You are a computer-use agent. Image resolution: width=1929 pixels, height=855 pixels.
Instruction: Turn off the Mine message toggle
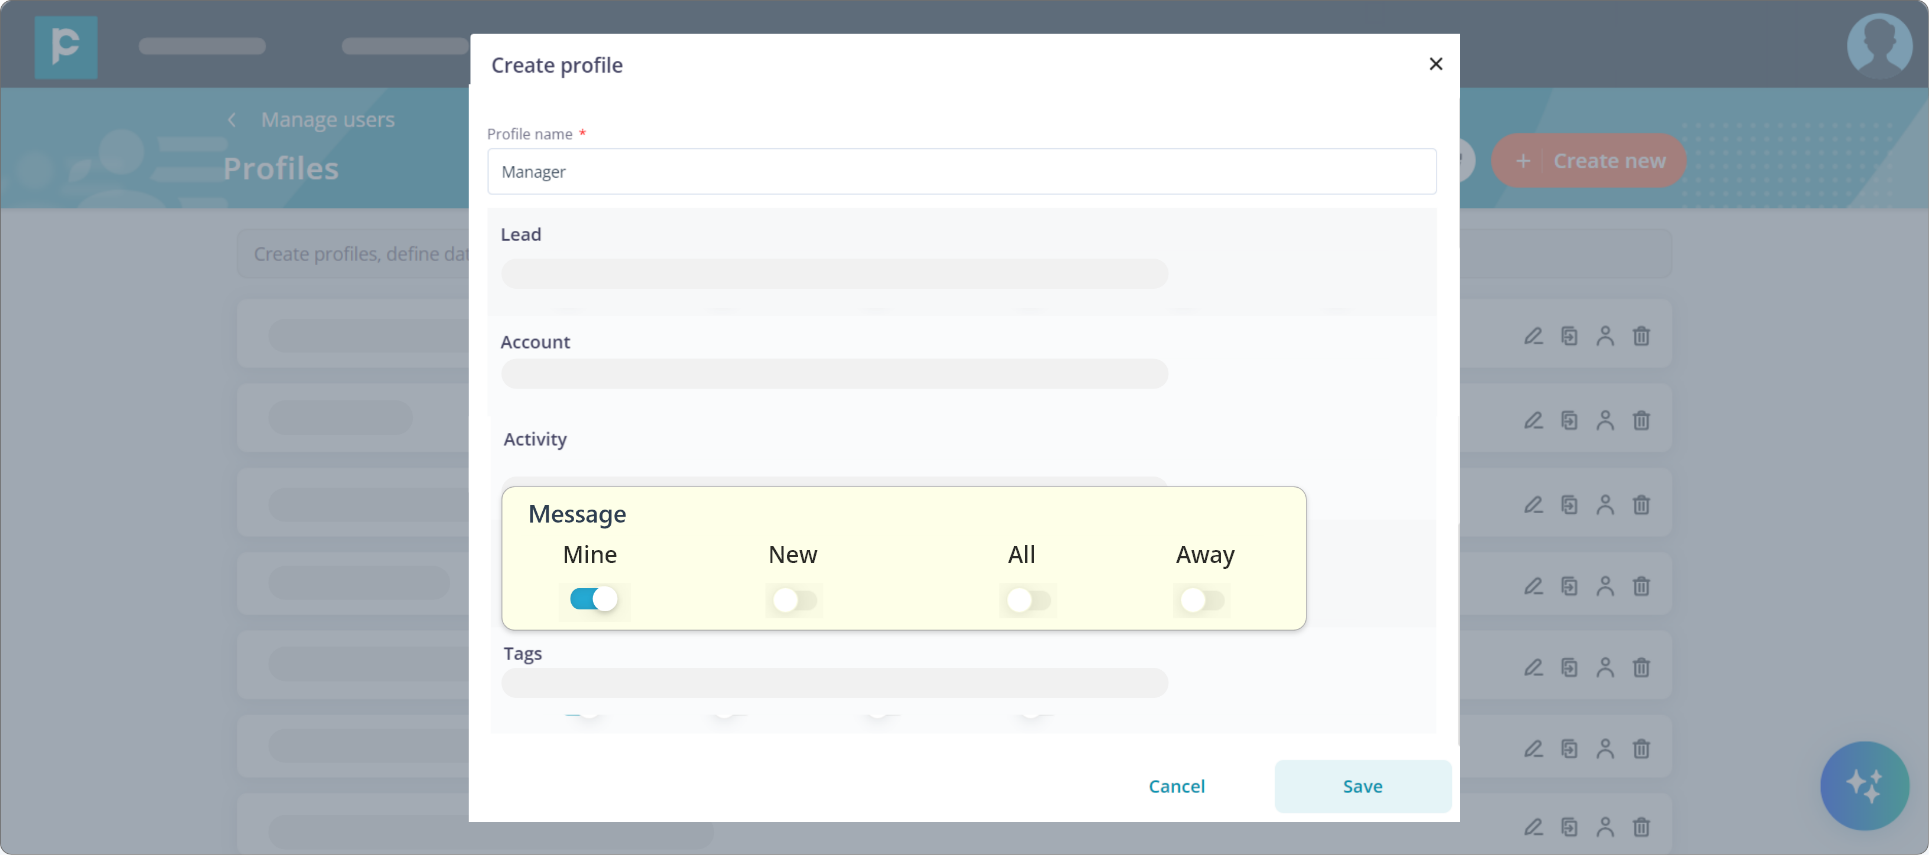594,599
